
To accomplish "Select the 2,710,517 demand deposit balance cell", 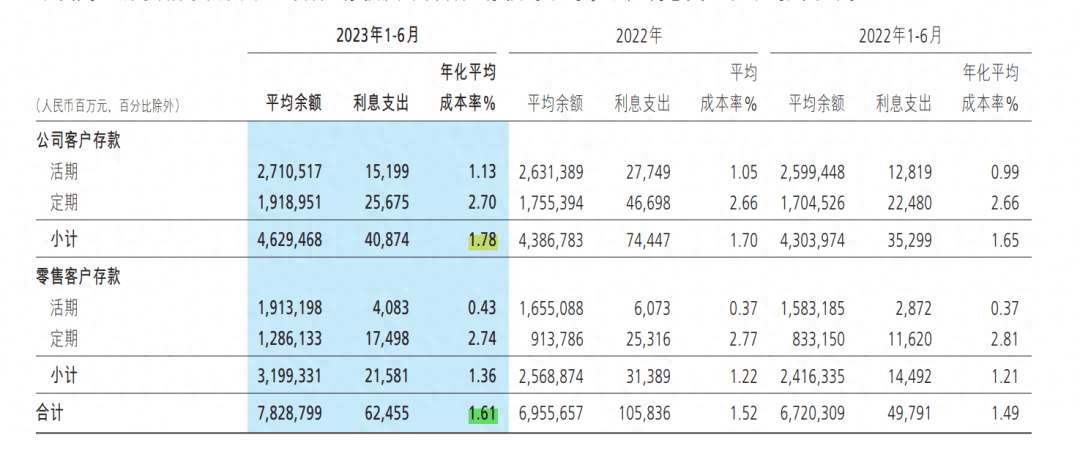I will 289,172.
